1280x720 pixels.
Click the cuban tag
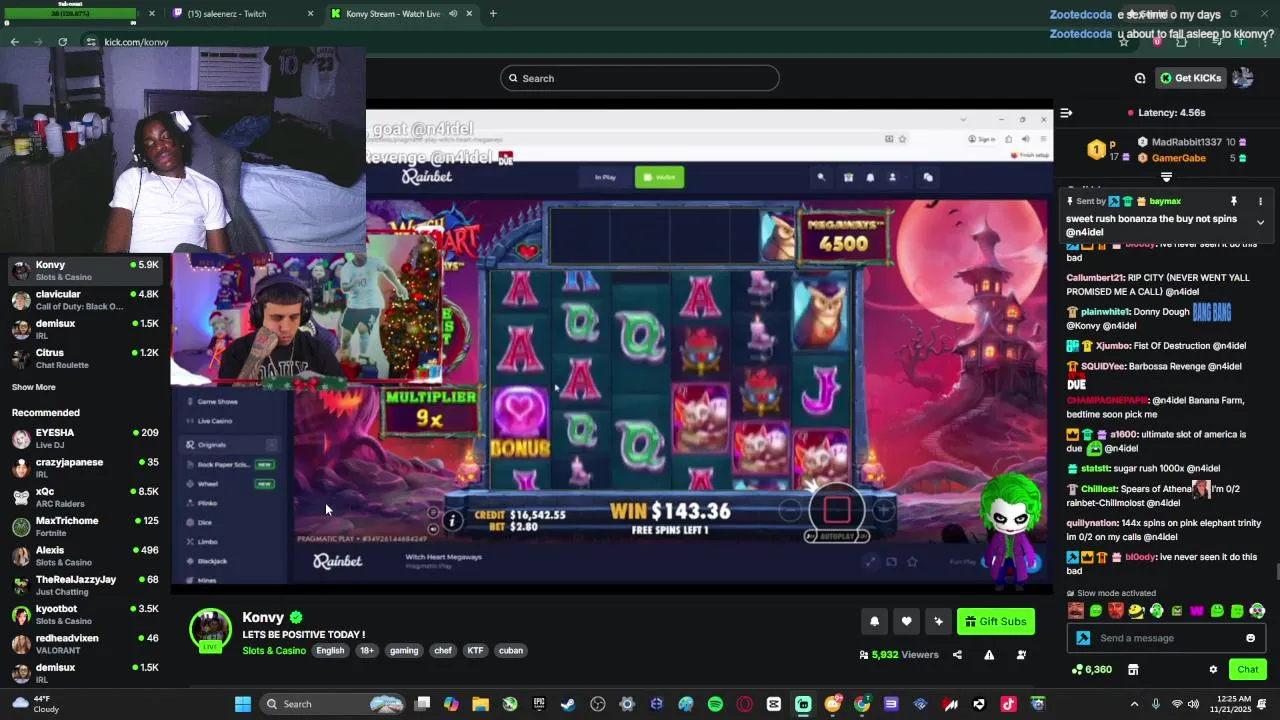click(x=511, y=651)
